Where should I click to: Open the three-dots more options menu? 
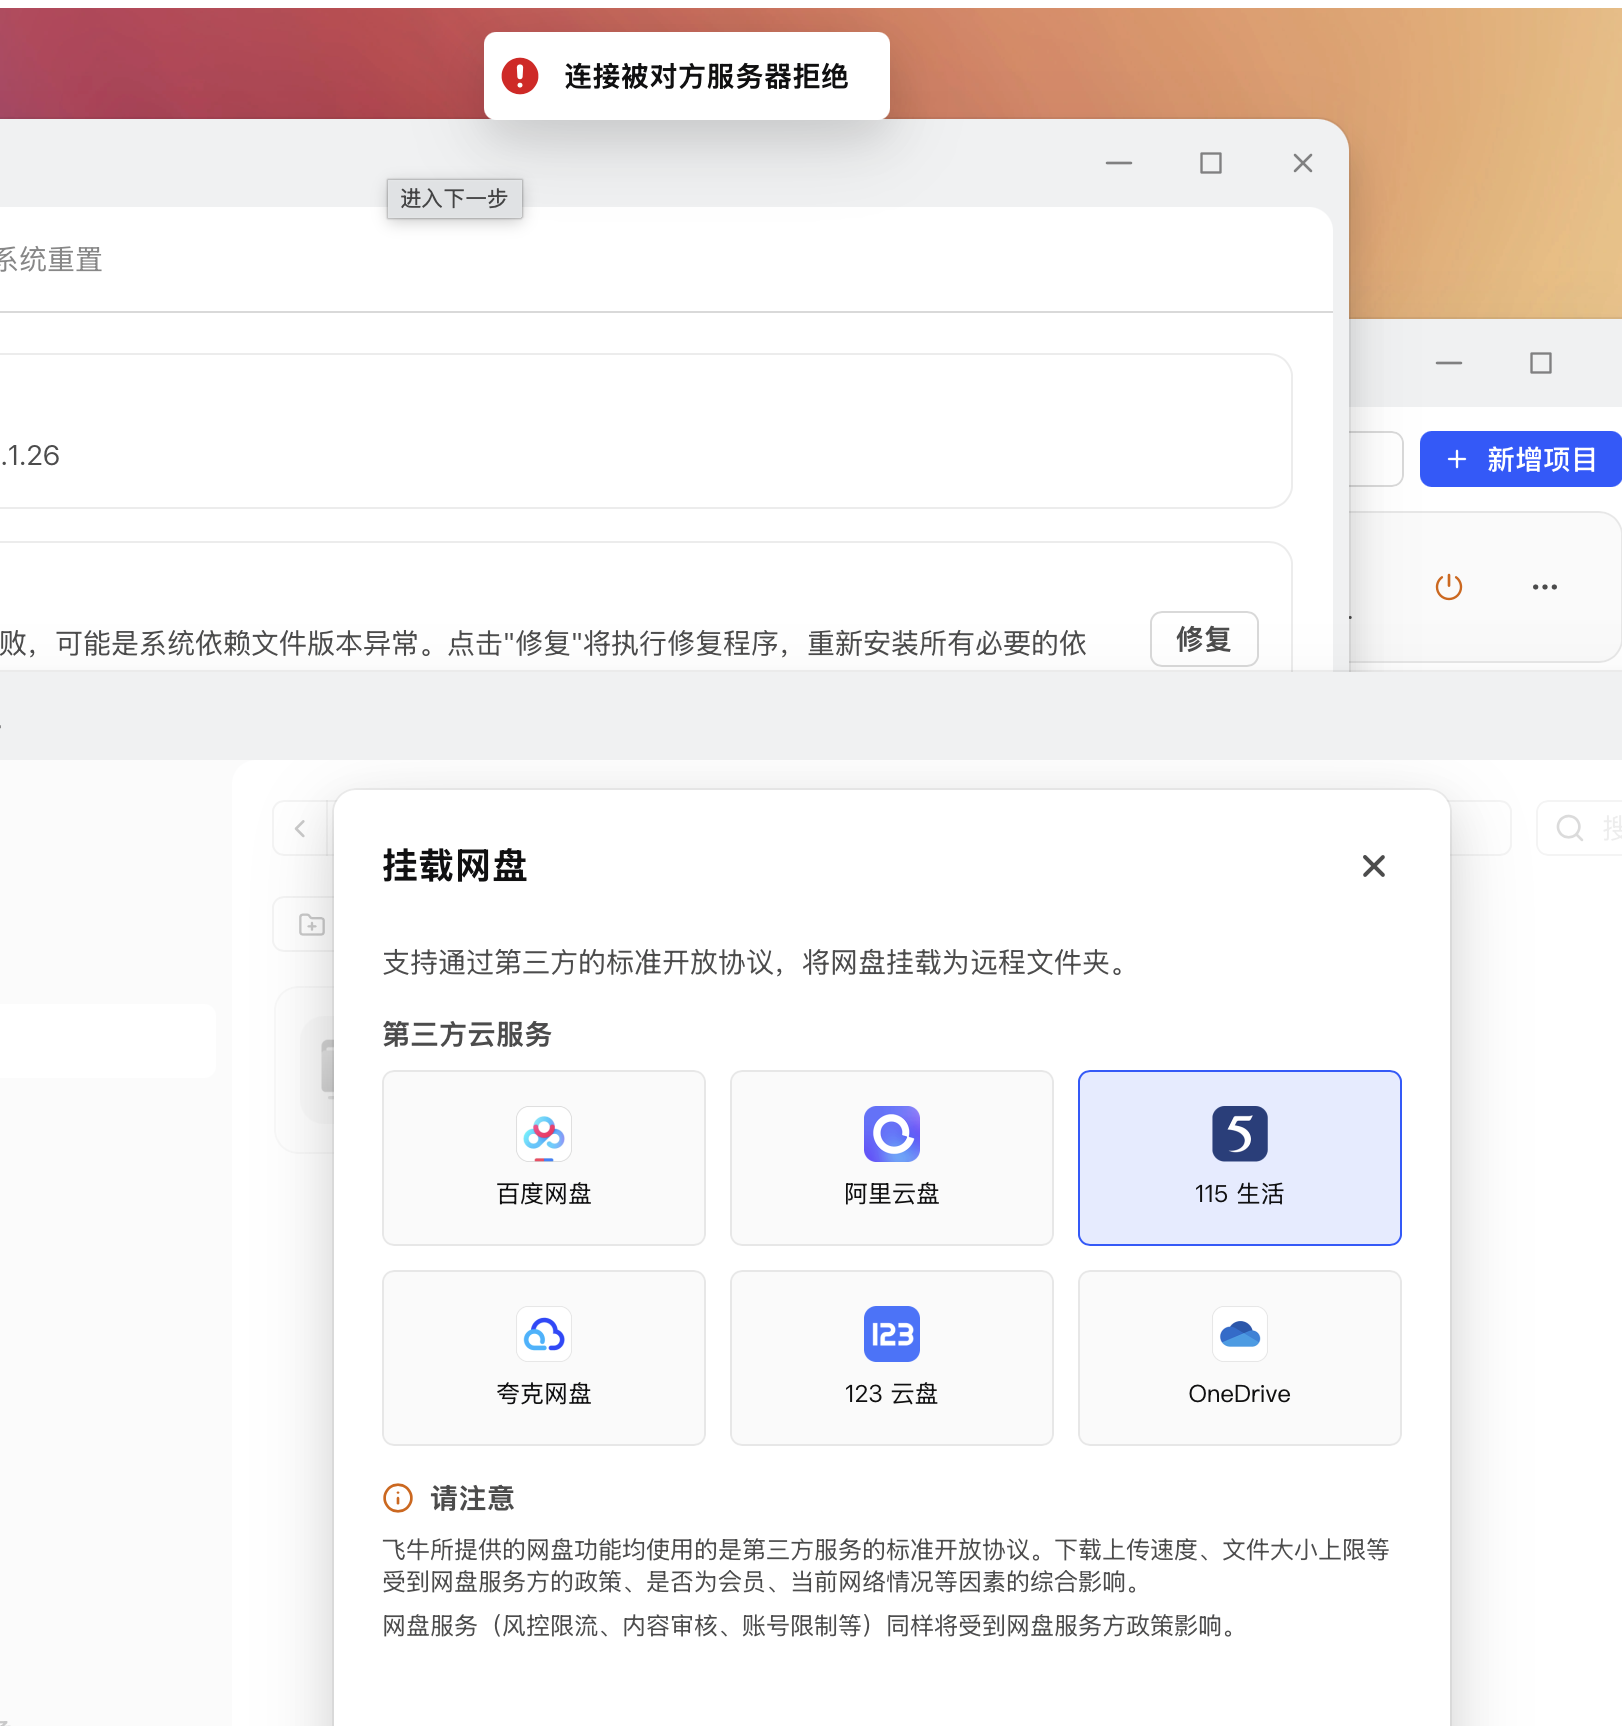(x=1545, y=587)
